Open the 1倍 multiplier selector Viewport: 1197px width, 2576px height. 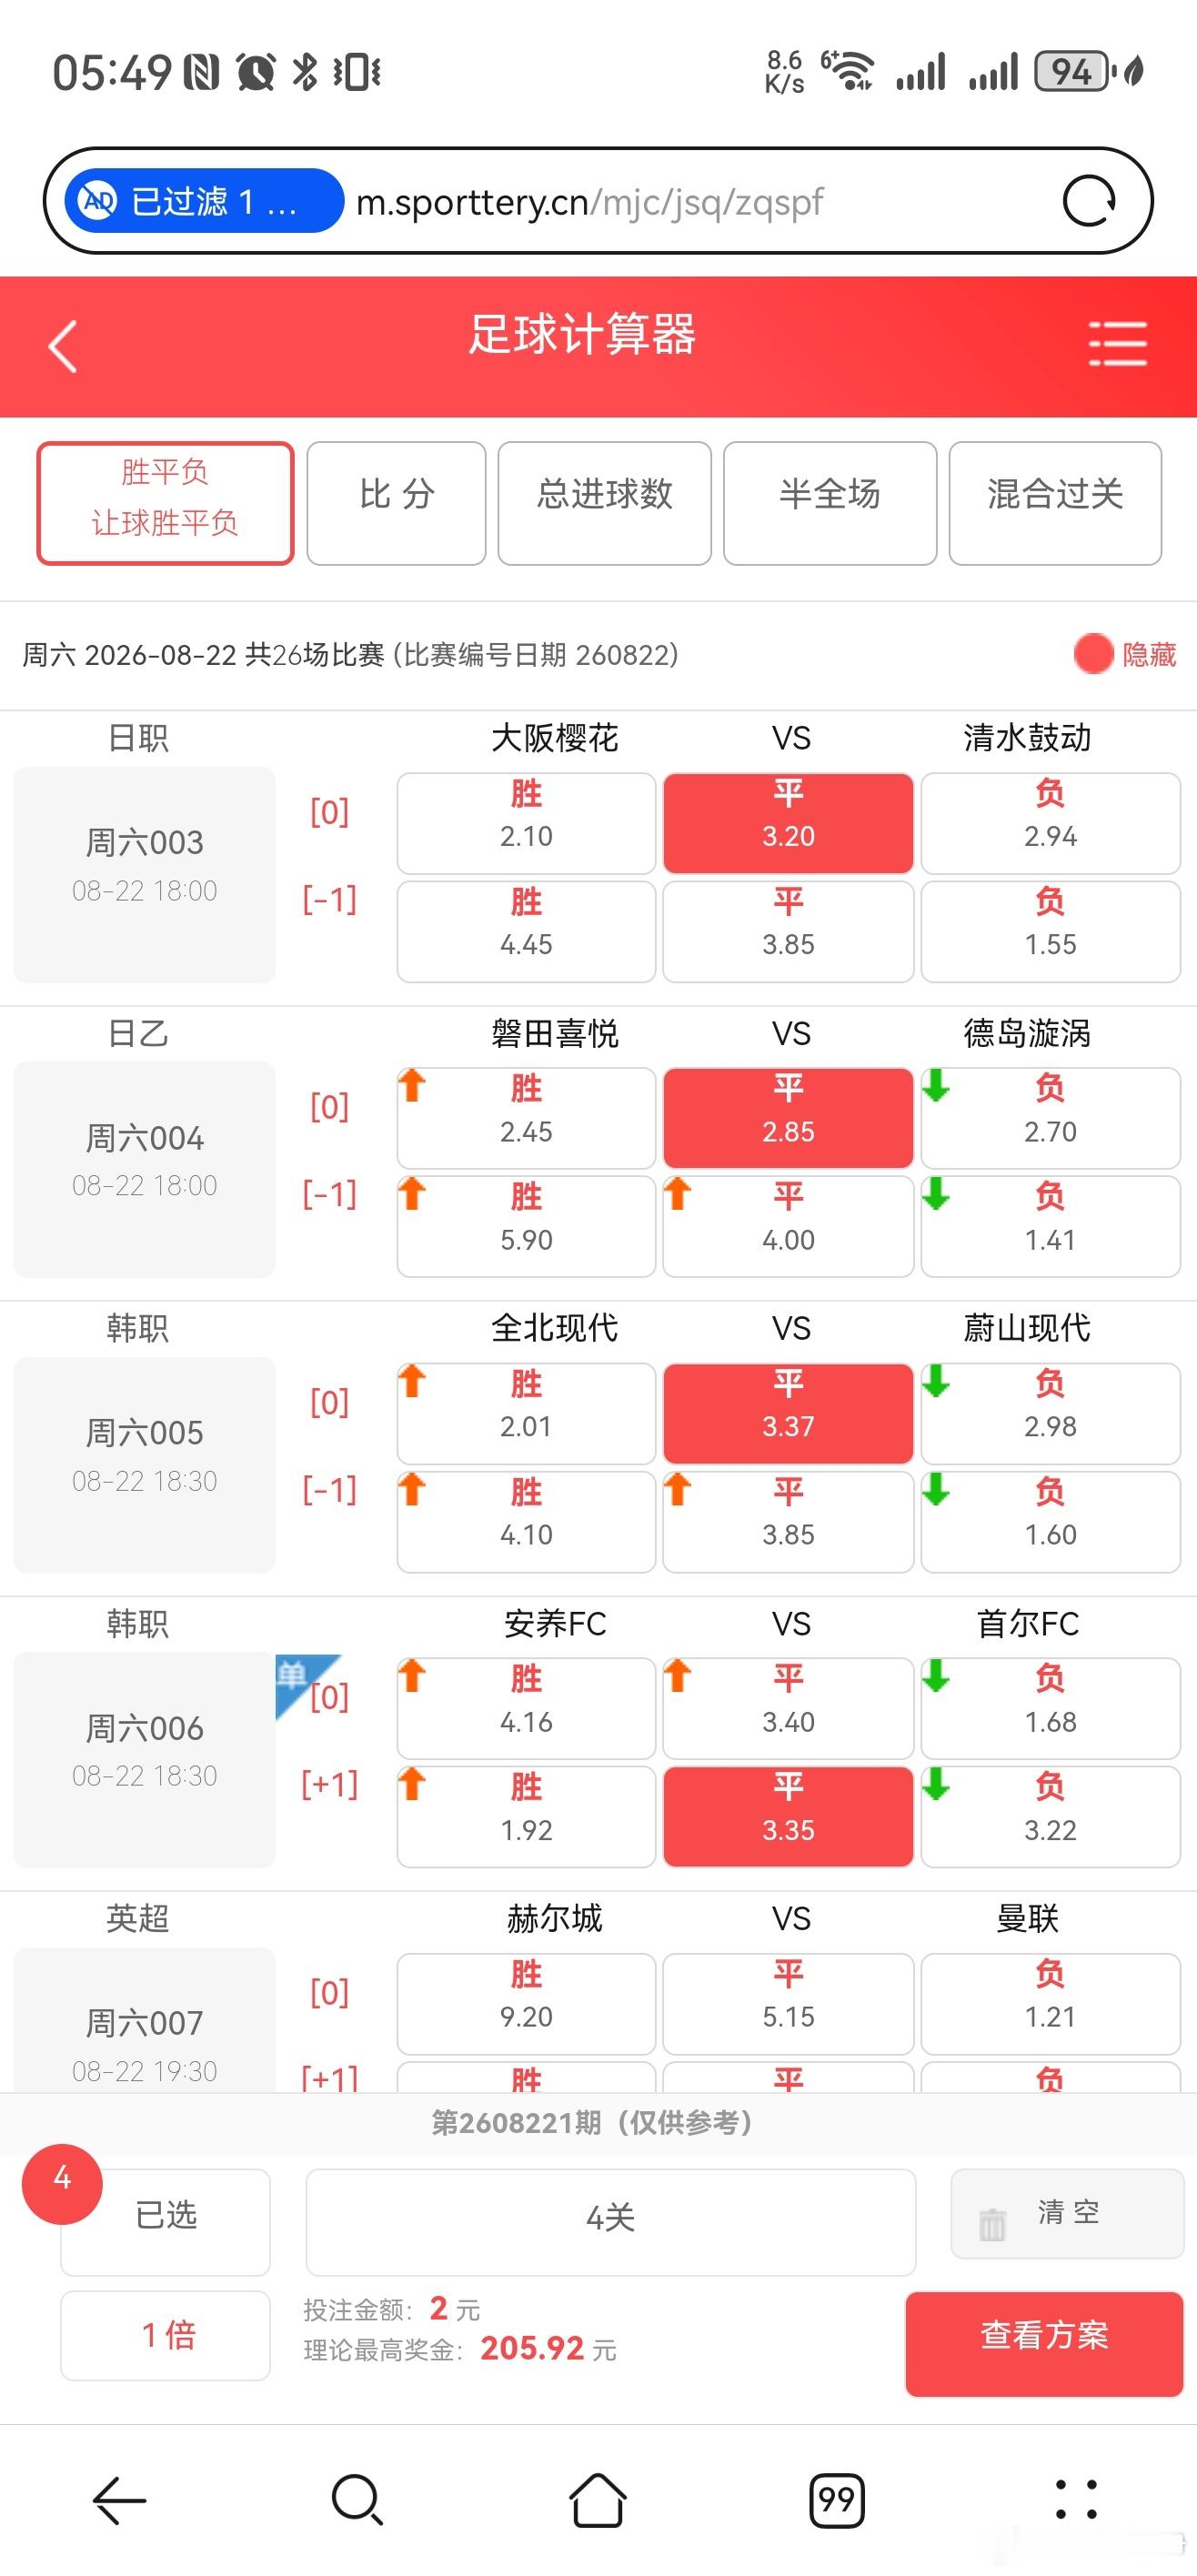click(165, 2334)
